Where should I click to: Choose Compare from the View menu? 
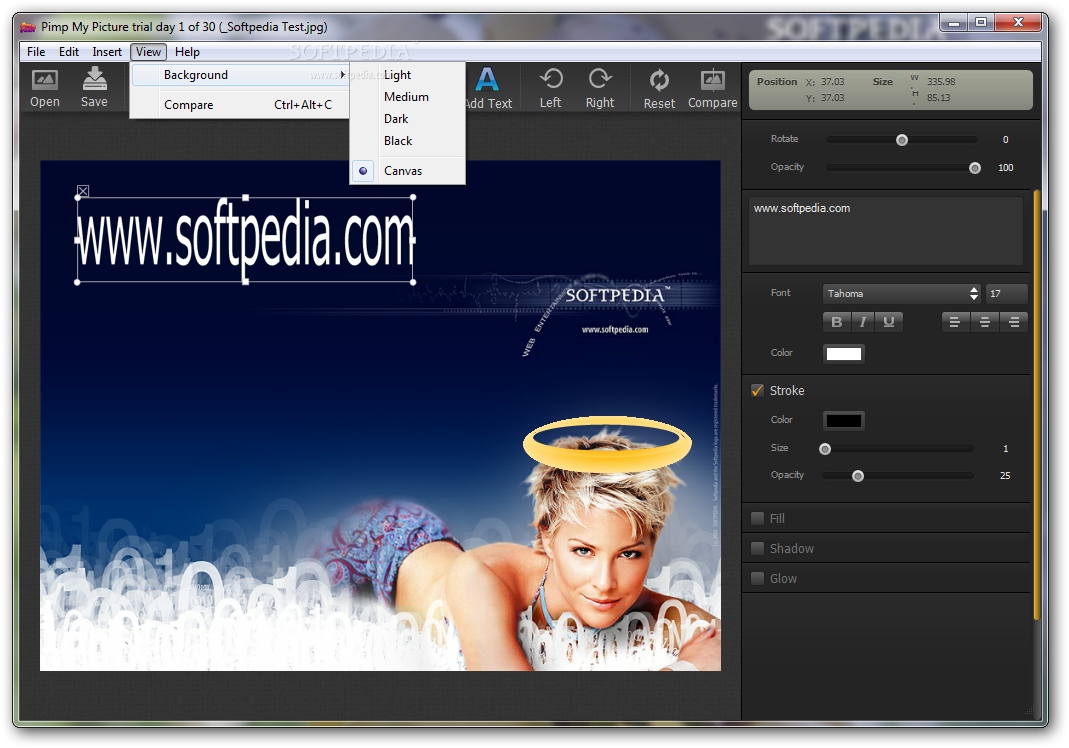tap(240, 104)
